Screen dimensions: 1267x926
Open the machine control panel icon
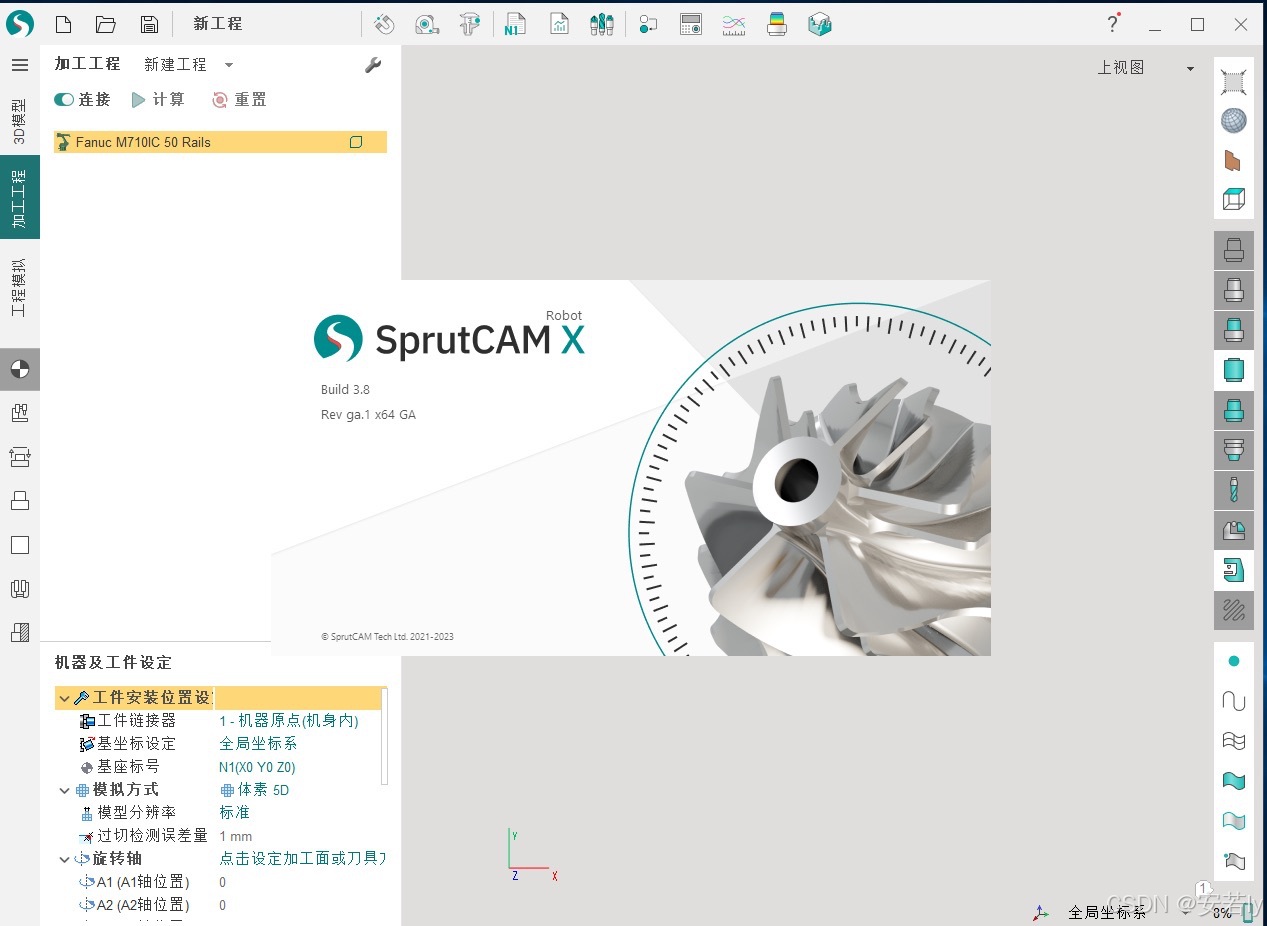point(691,24)
